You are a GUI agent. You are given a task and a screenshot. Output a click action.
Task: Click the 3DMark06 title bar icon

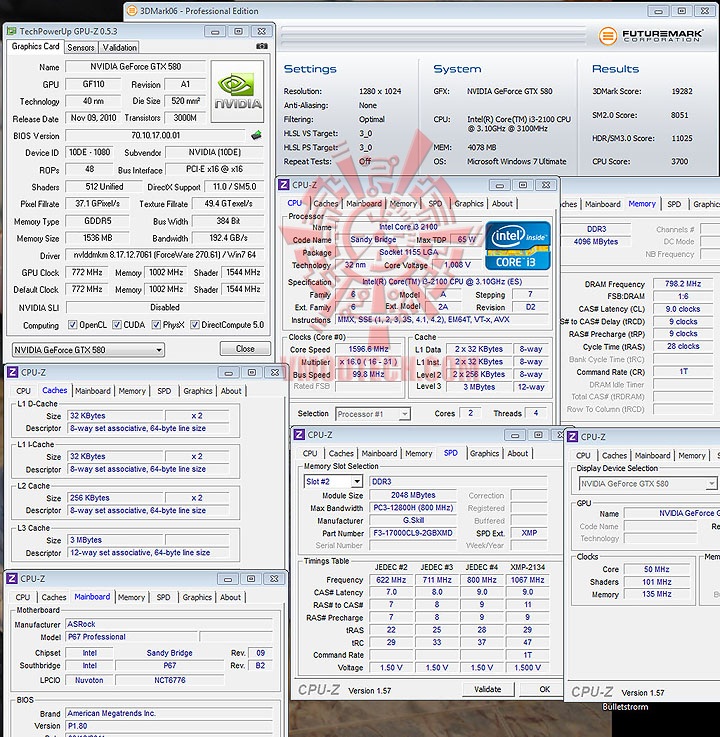[x=133, y=11]
